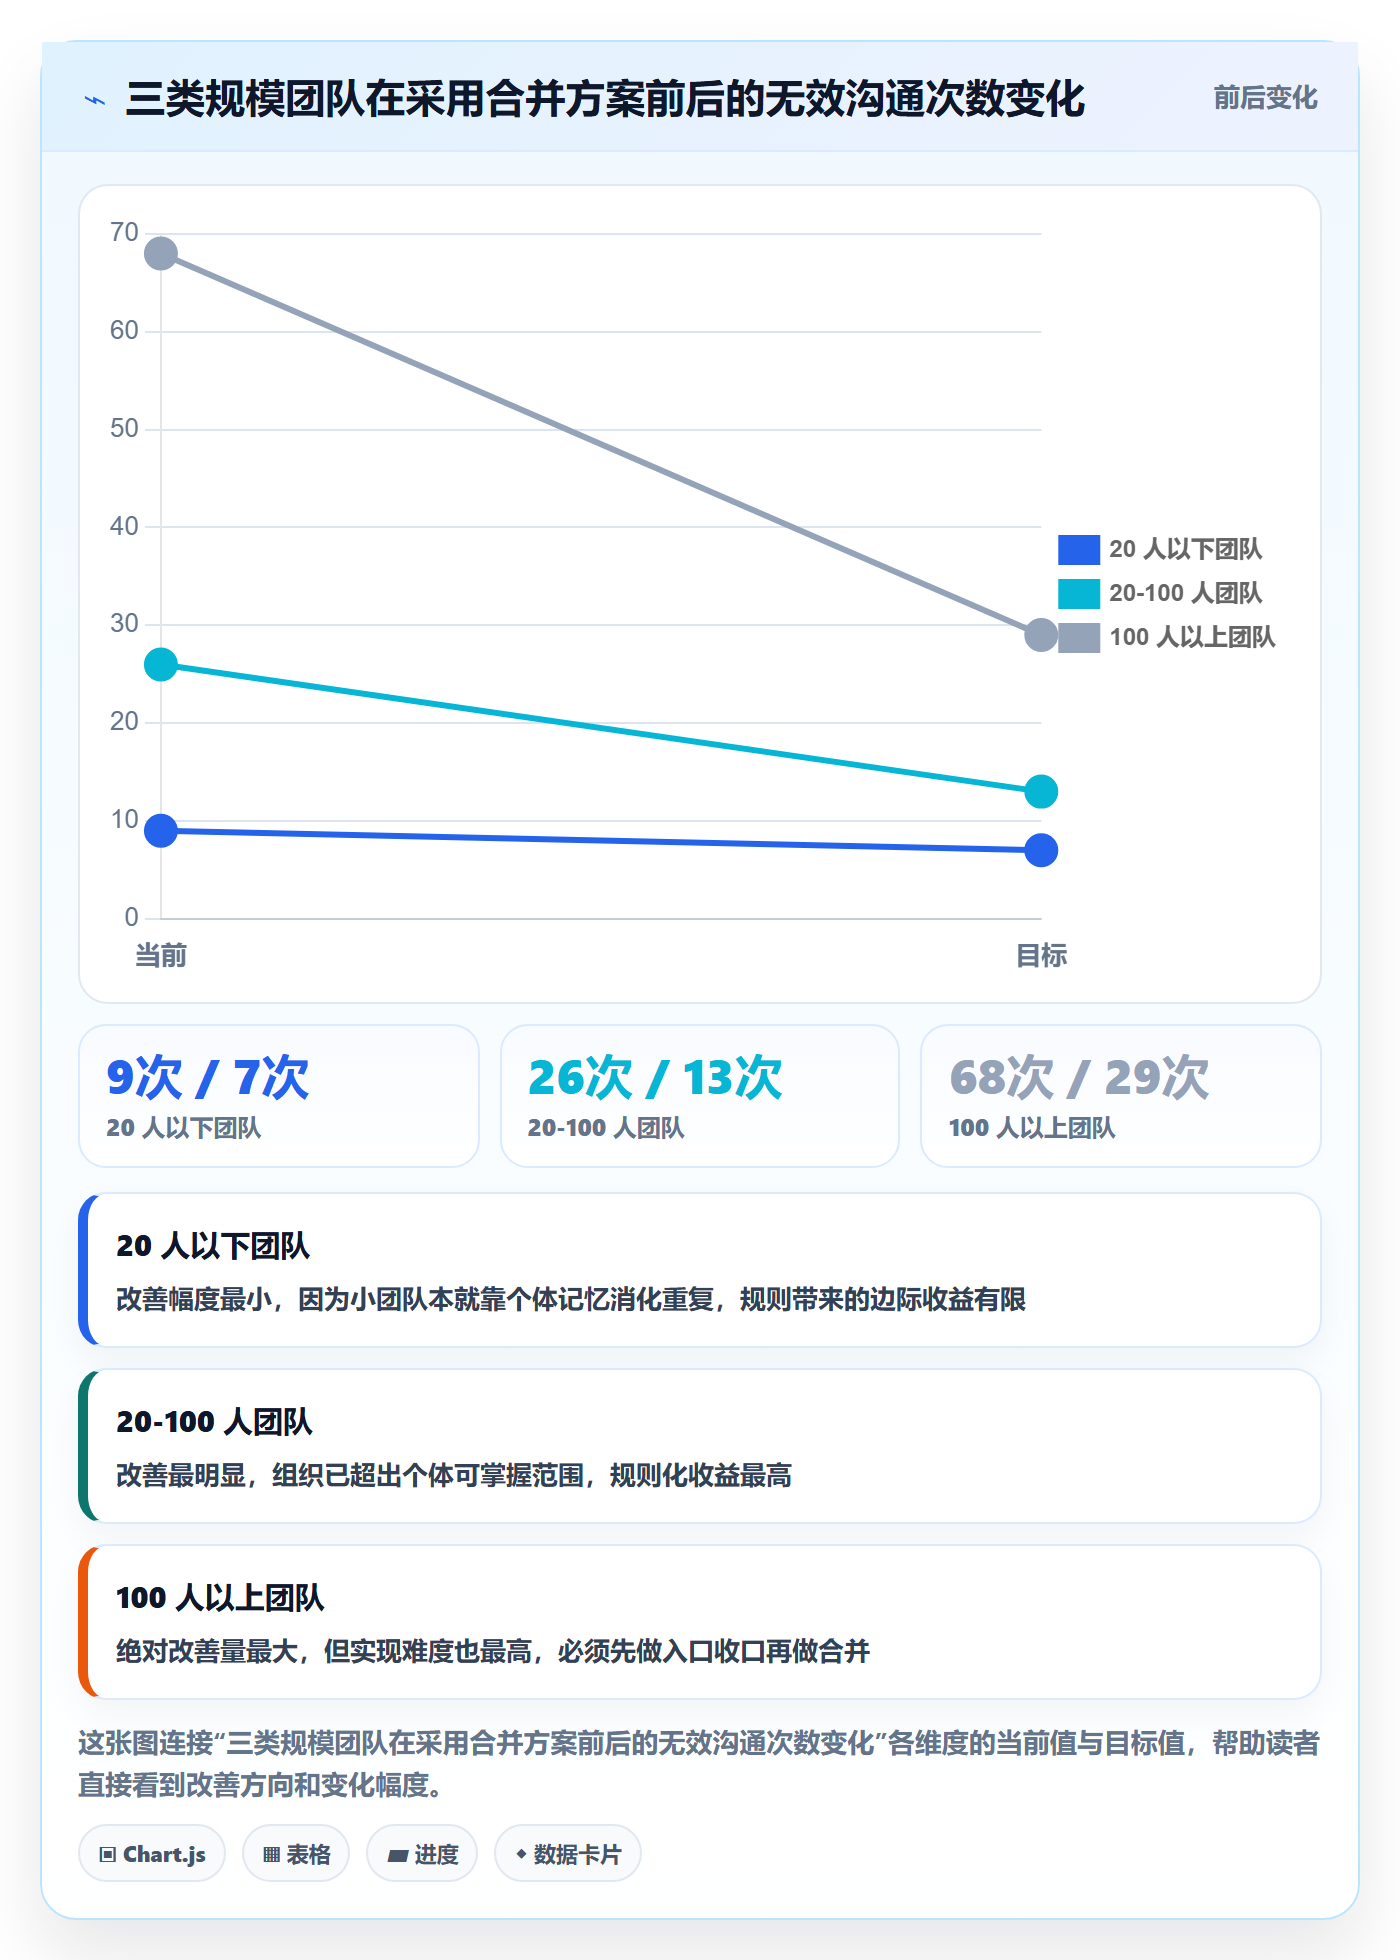Image resolution: width=1400 pixels, height=1960 pixels.
Task: Click the 40 tick on the y-axis
Action: pos(124,526)
